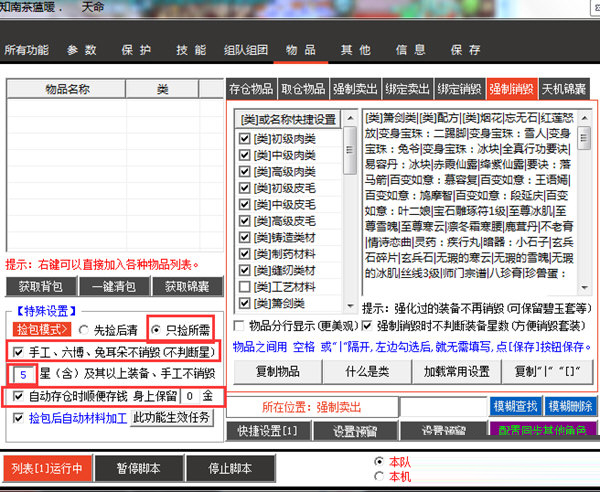Uncheck [类]初级肉类 checkbox
The height and width of the screenshot is (492, 600).
point(245,138)
